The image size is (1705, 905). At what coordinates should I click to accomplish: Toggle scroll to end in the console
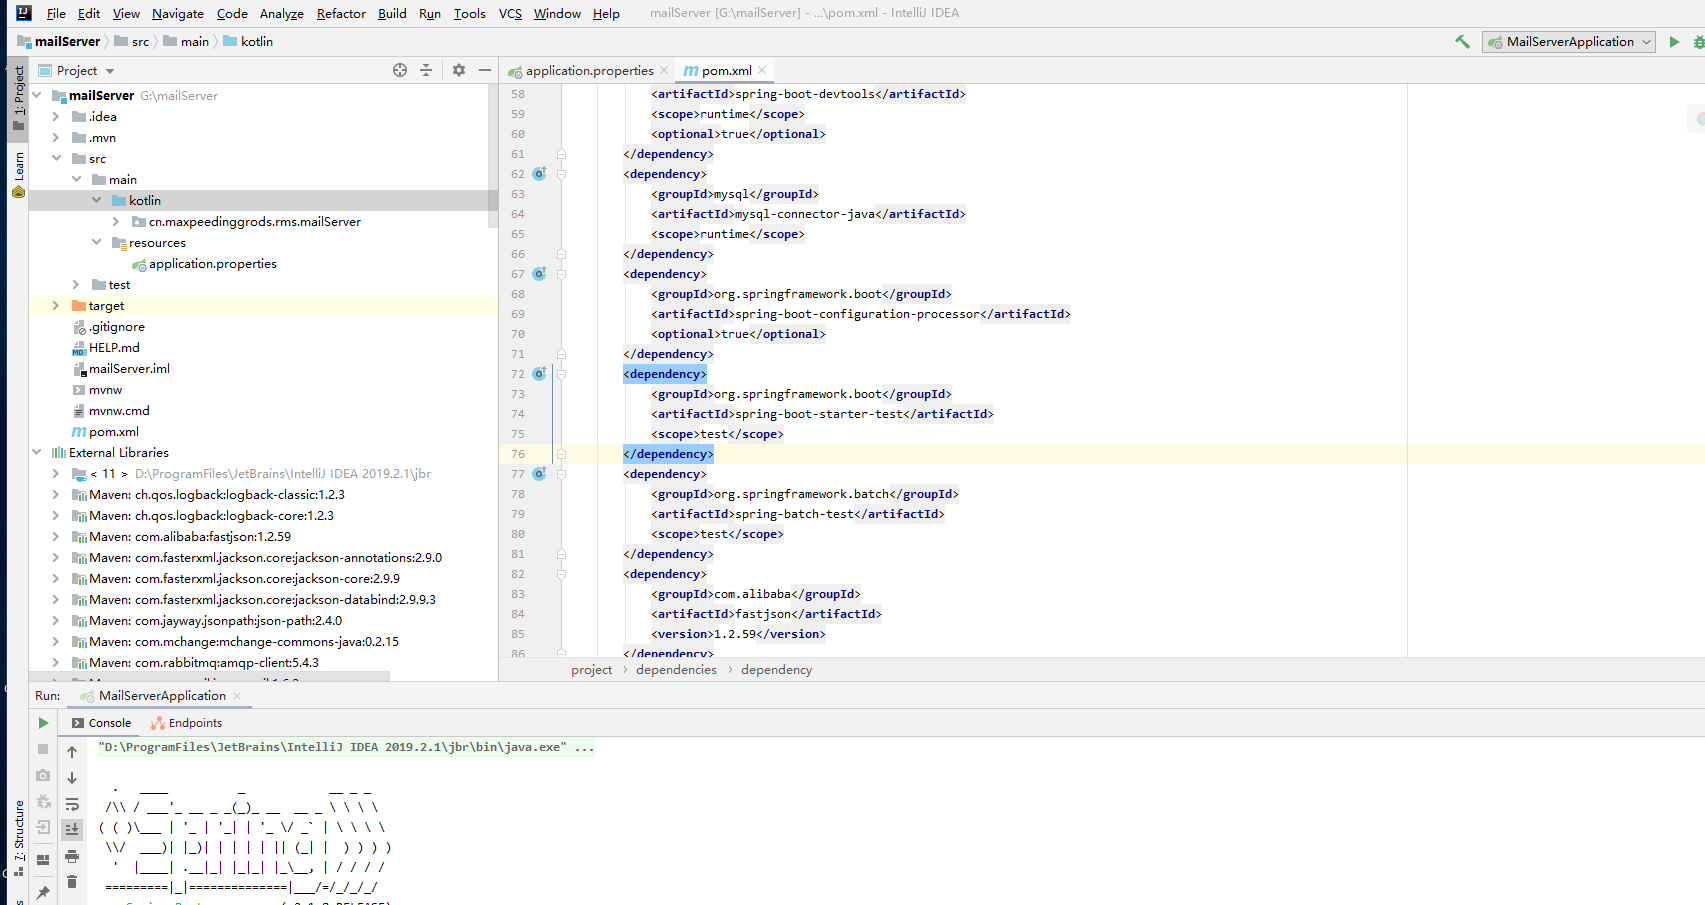tap(72, 830)
